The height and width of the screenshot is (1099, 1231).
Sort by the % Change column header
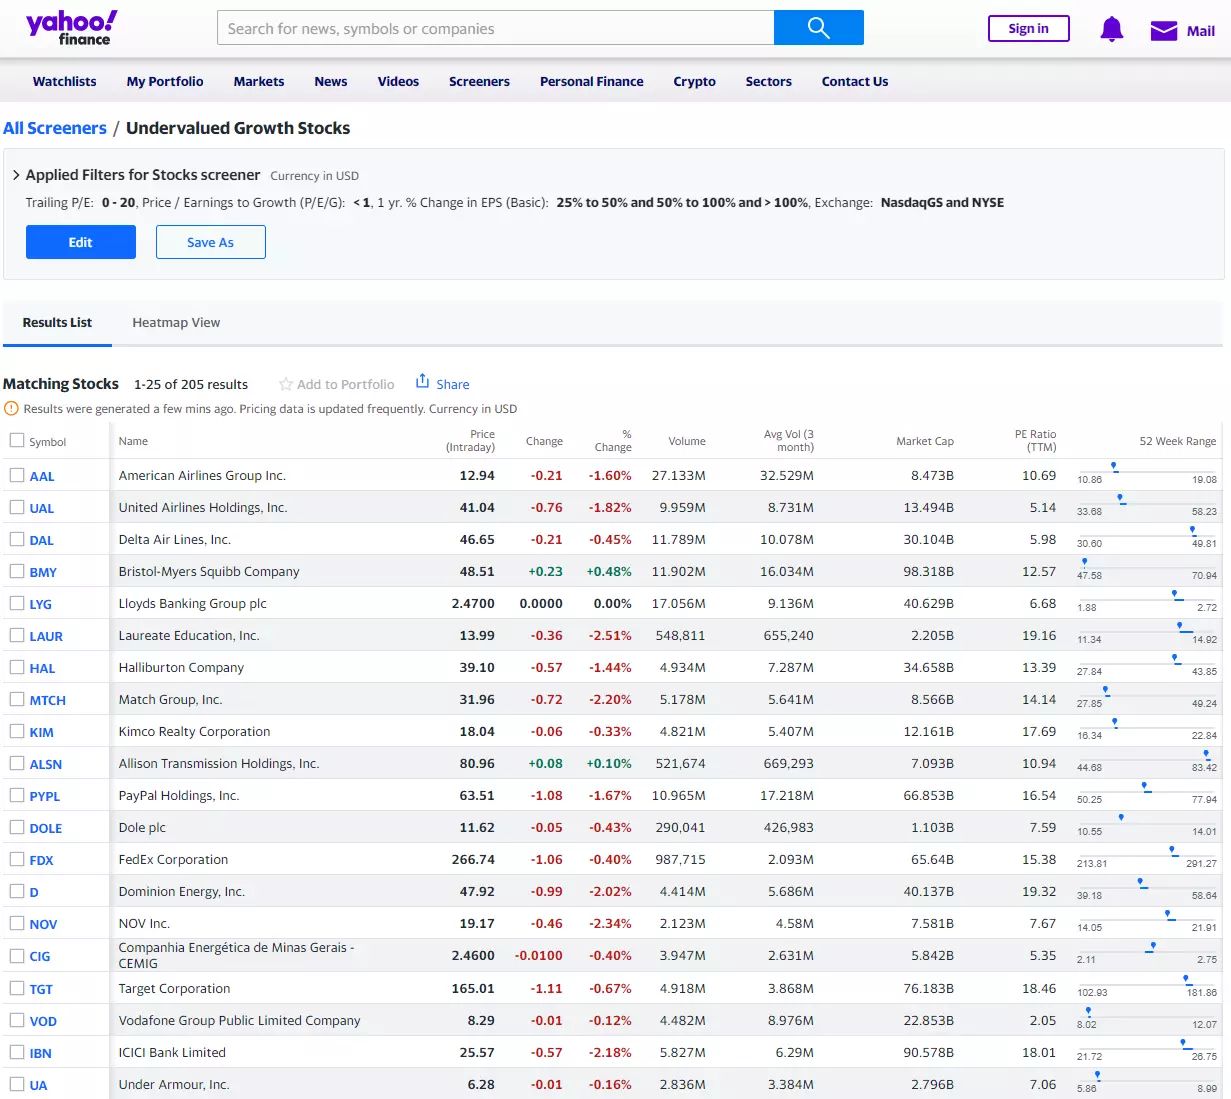click(x=613, y=441)
